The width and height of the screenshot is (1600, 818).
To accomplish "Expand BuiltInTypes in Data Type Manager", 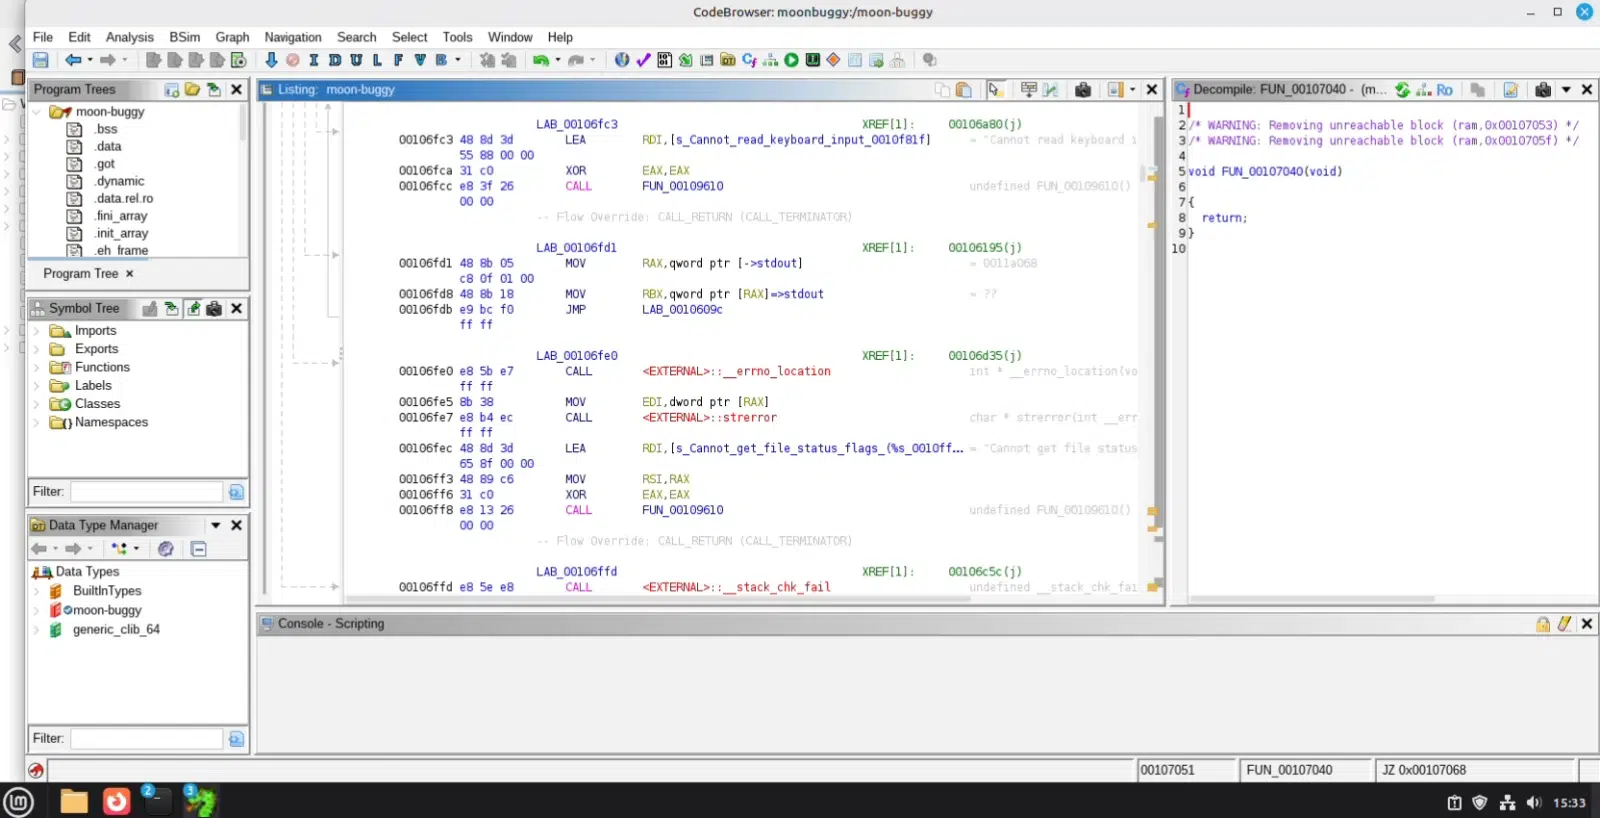I will click(37, 591).
